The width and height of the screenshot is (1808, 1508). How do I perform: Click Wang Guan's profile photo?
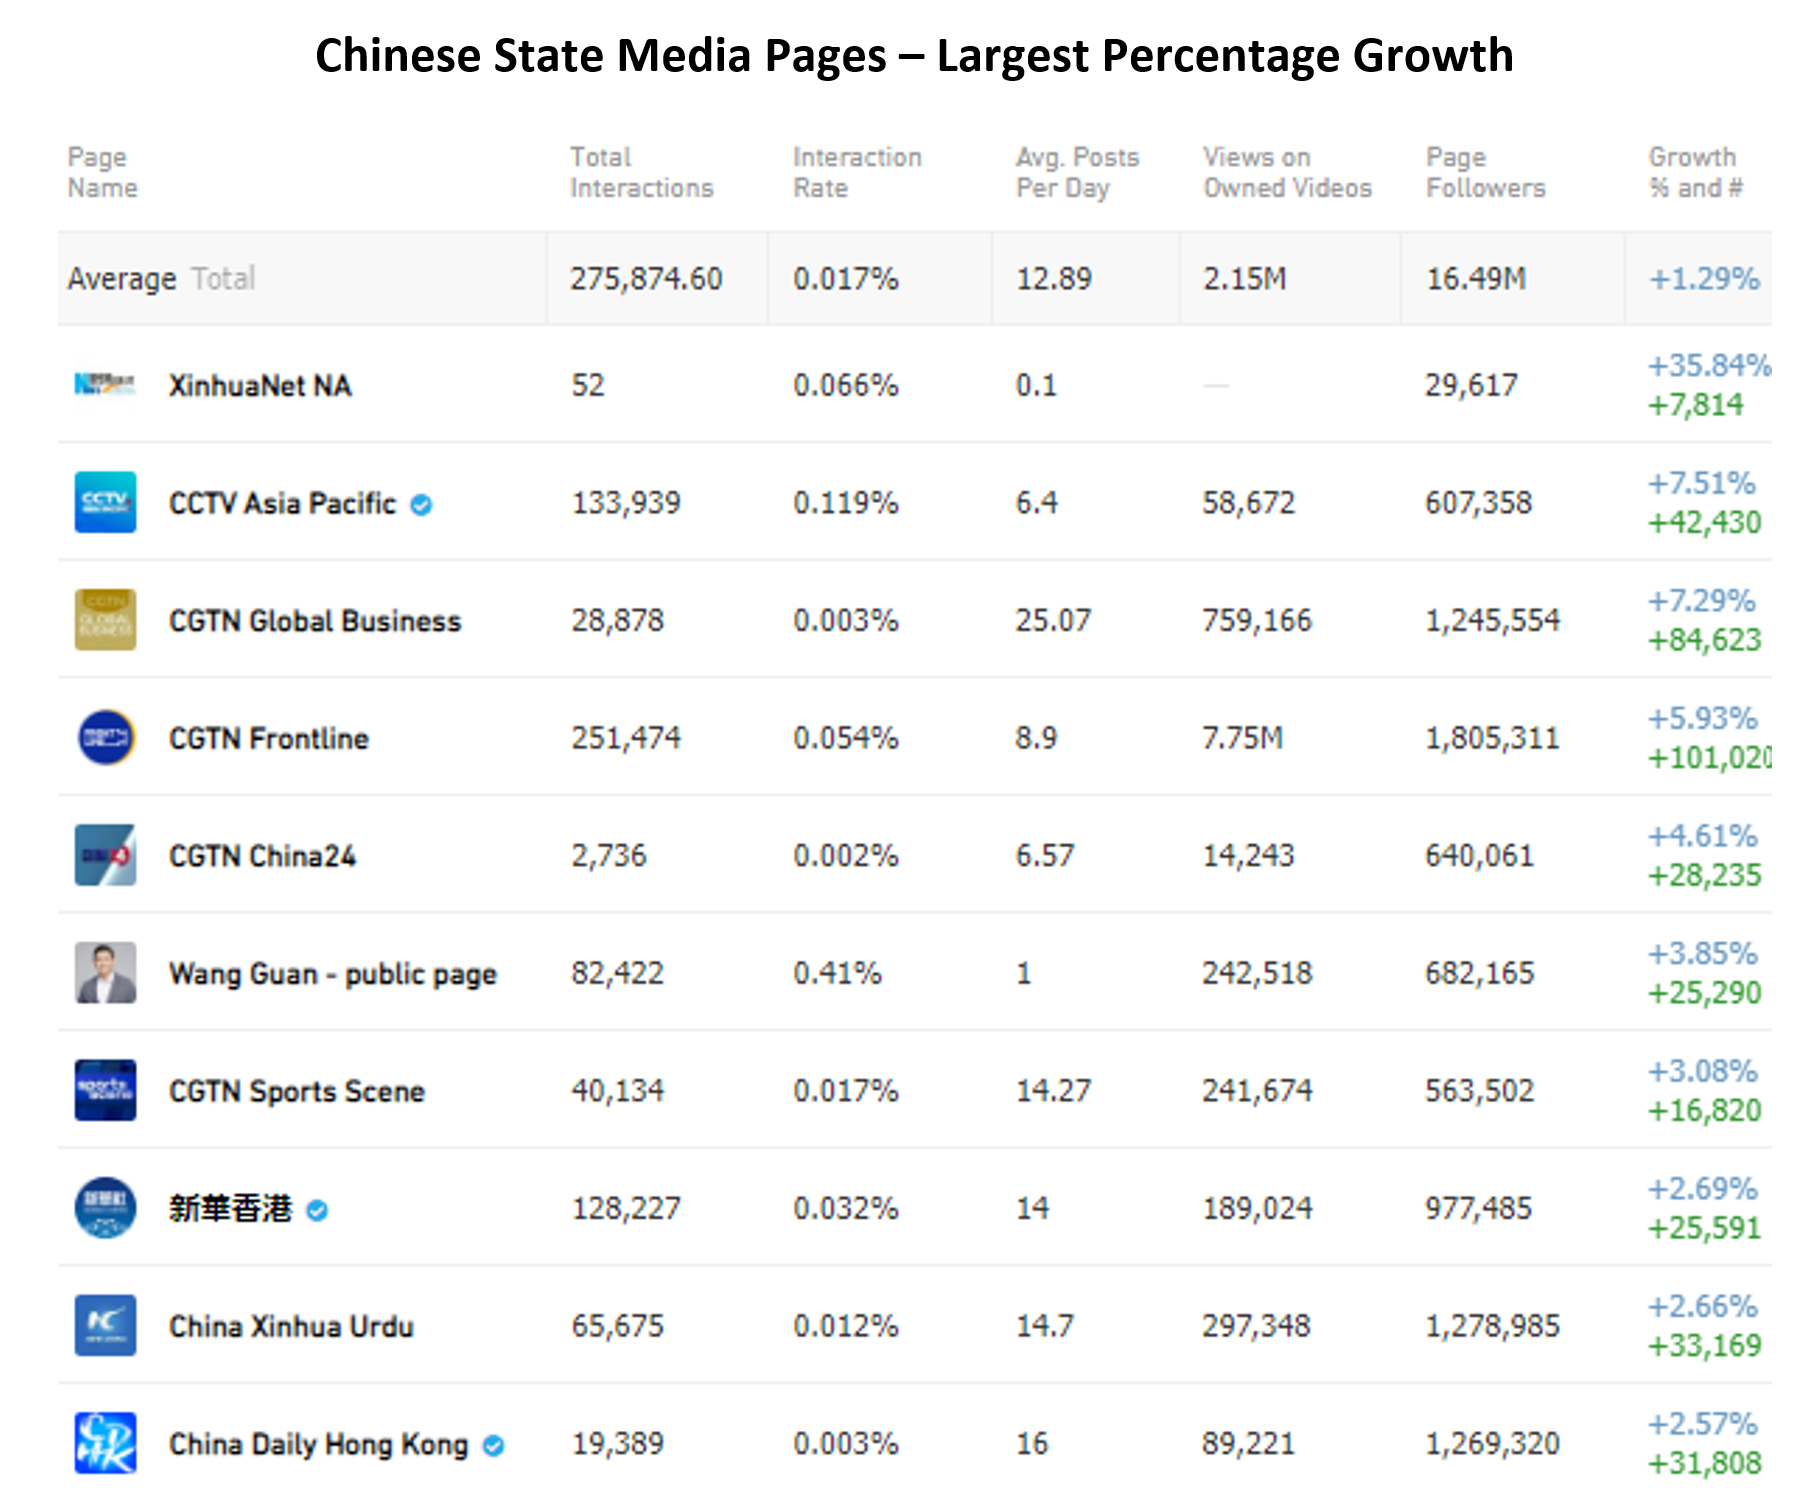(x=105, y=972)
